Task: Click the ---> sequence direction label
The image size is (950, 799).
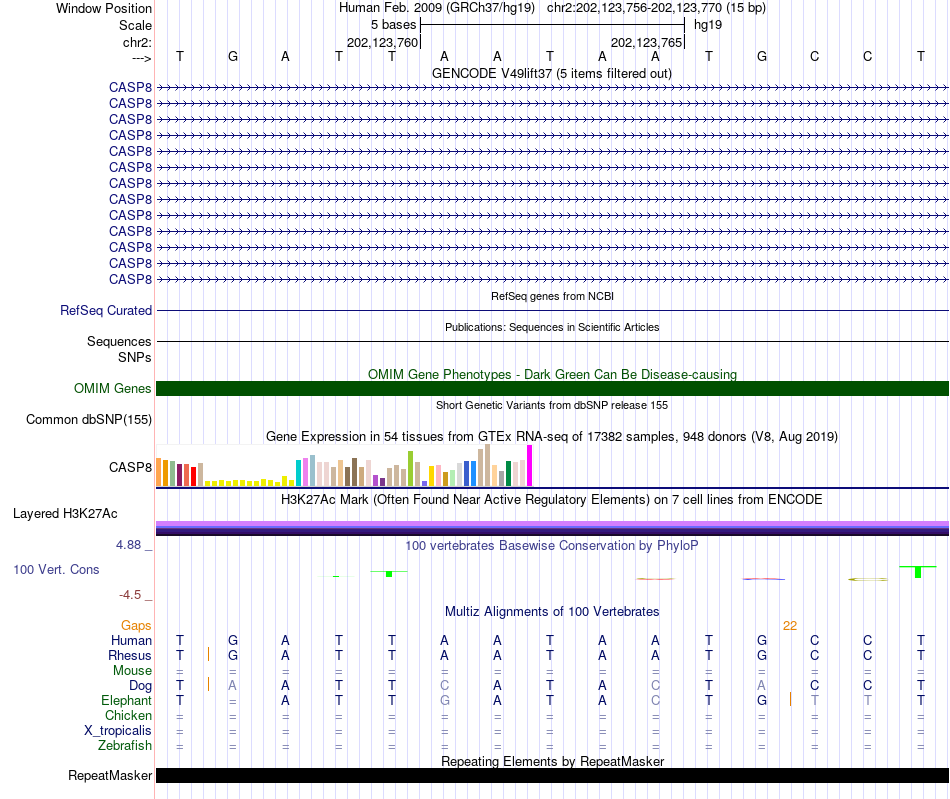Action: click(x=141, y=58)
